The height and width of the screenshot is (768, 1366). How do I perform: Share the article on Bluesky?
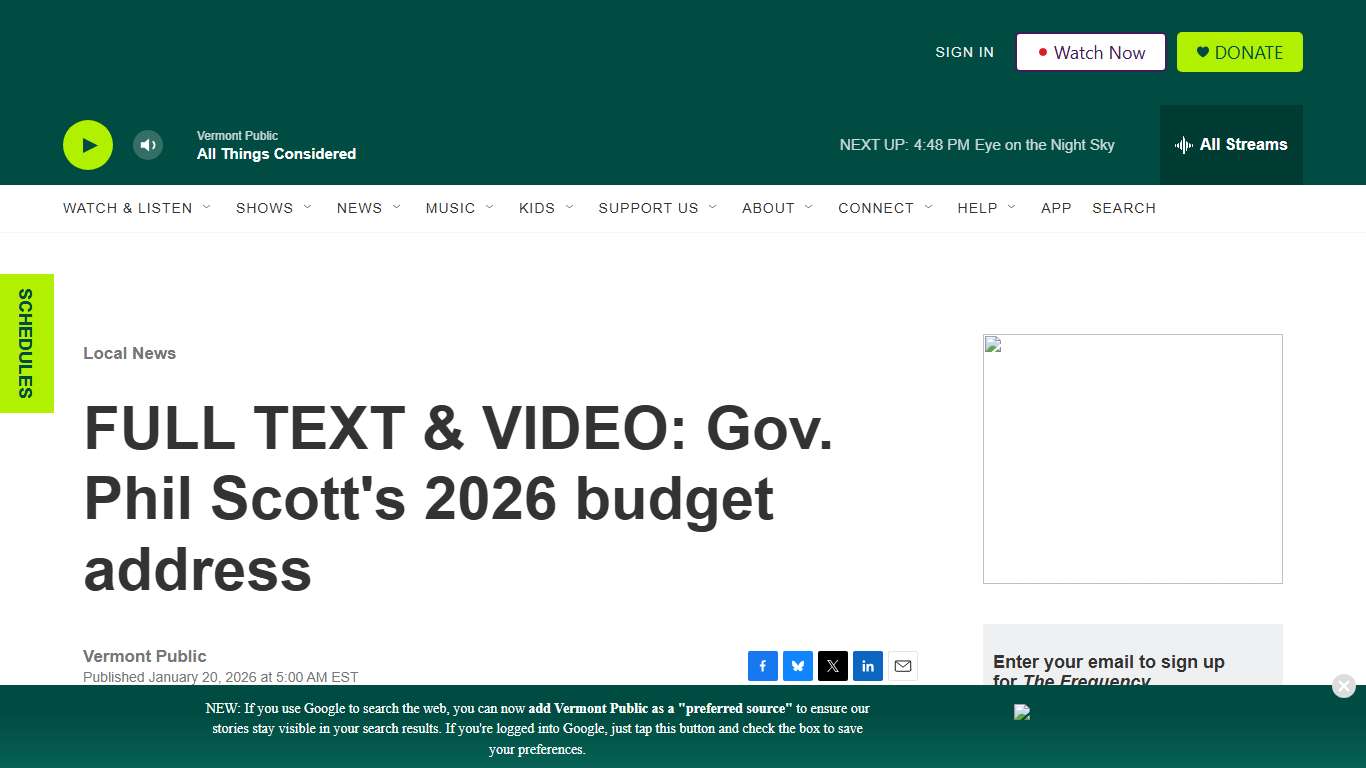[x=798, y=666]
